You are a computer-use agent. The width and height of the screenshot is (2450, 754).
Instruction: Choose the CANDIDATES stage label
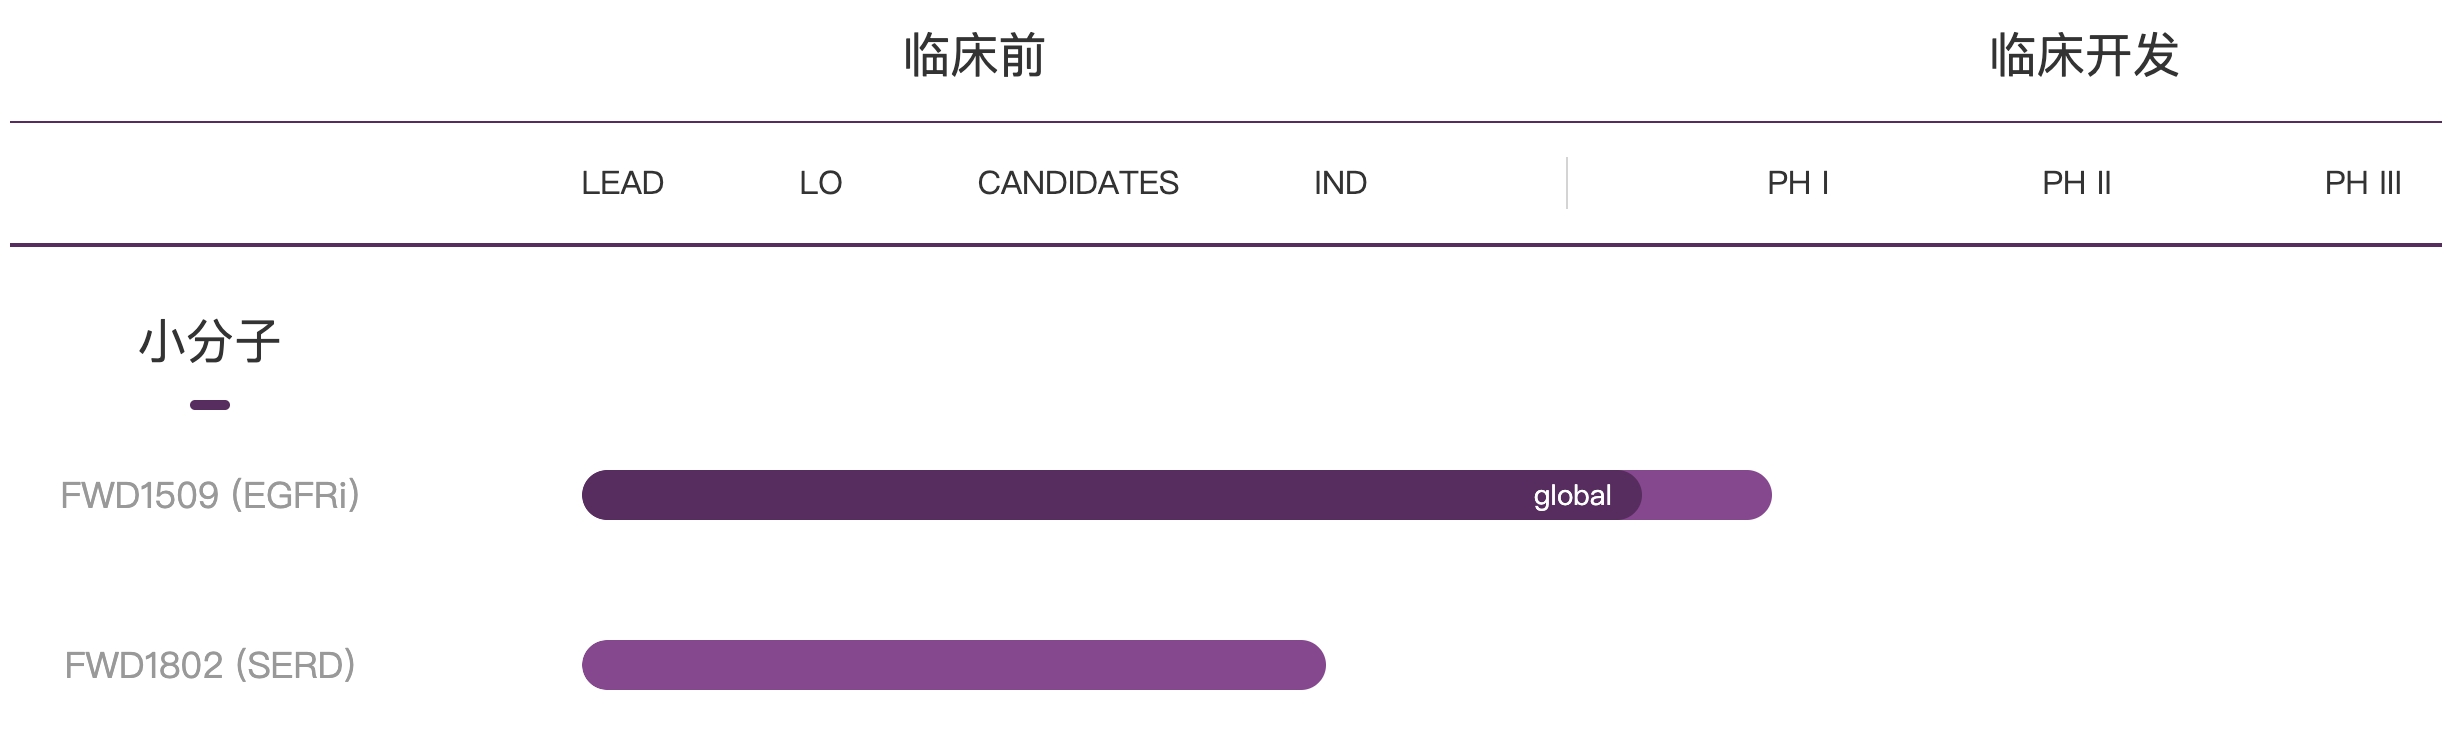[x=1077, y=183]
